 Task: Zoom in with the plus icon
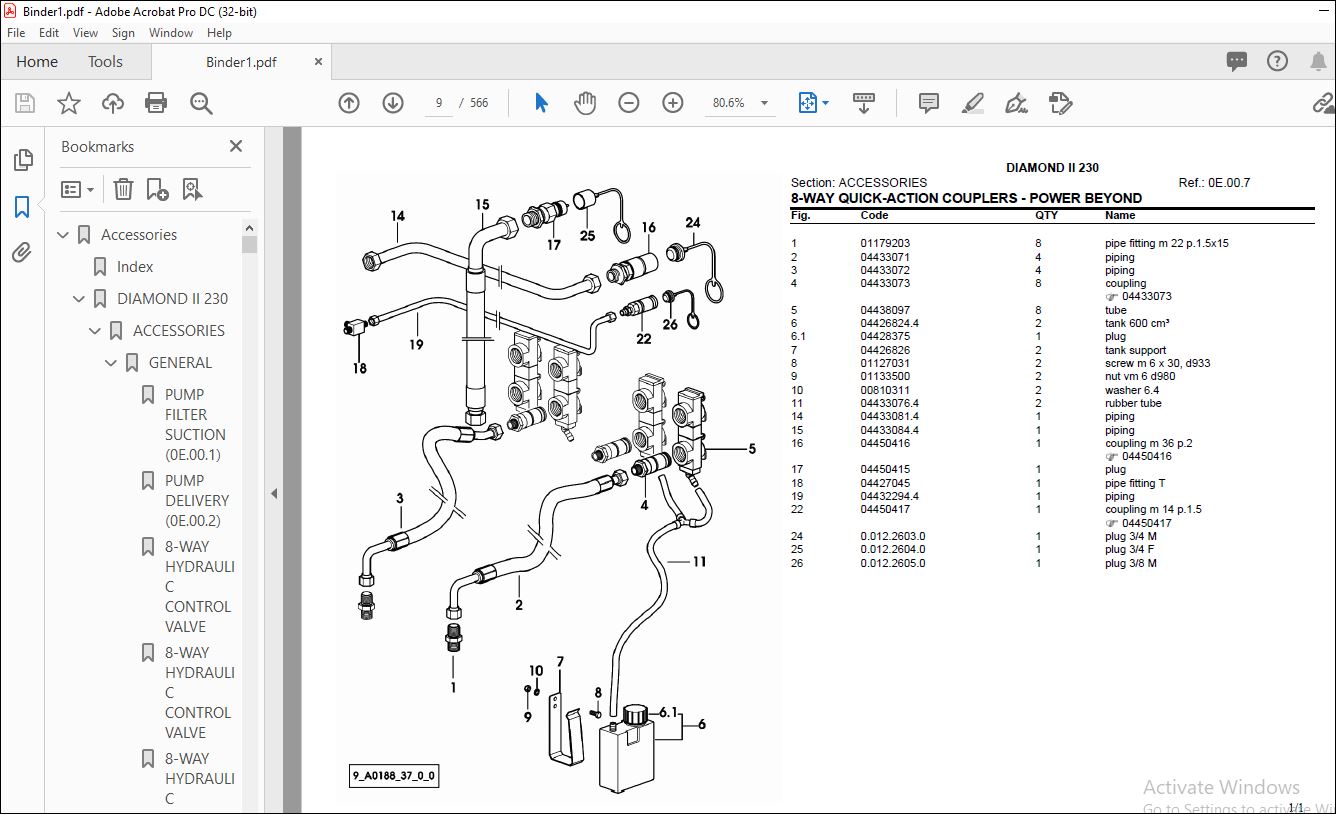673,103
